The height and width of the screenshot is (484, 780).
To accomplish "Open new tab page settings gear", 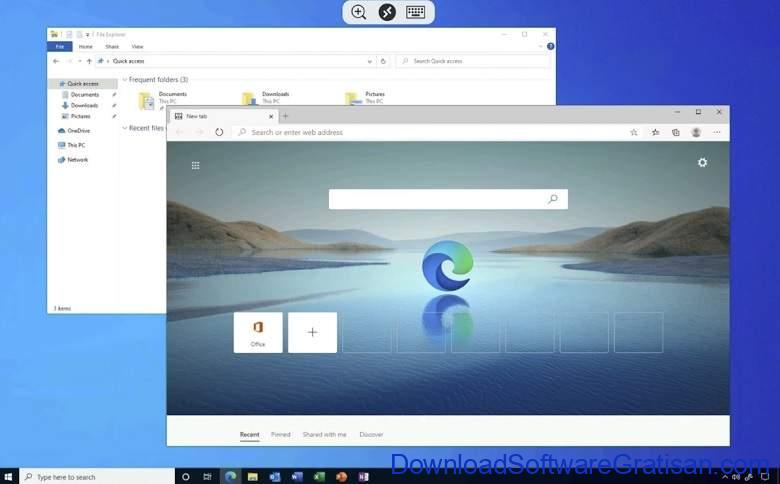I will (702, 163).
